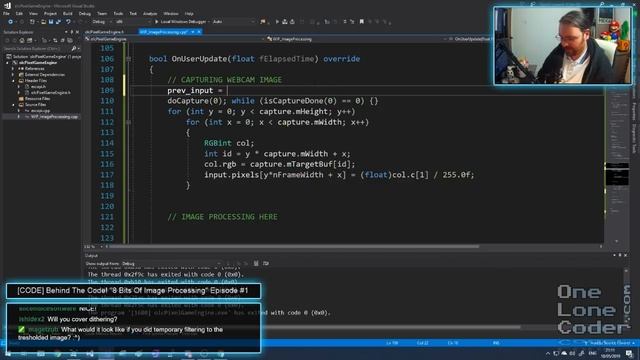This screenshot has height=360, width=640.
Task: Open the Windows notification center icon
Action: pyautogui.click(x=629, y=353)
